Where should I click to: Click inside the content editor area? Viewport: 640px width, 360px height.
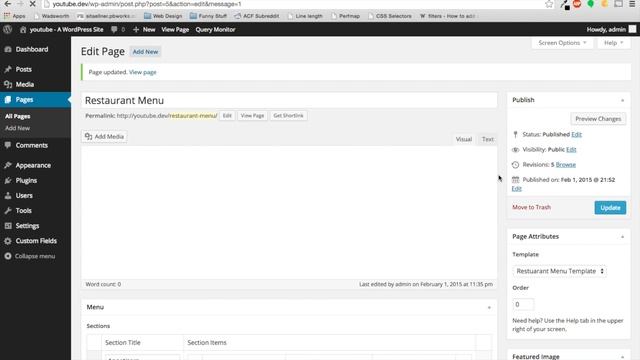click(x=289, y=212)
